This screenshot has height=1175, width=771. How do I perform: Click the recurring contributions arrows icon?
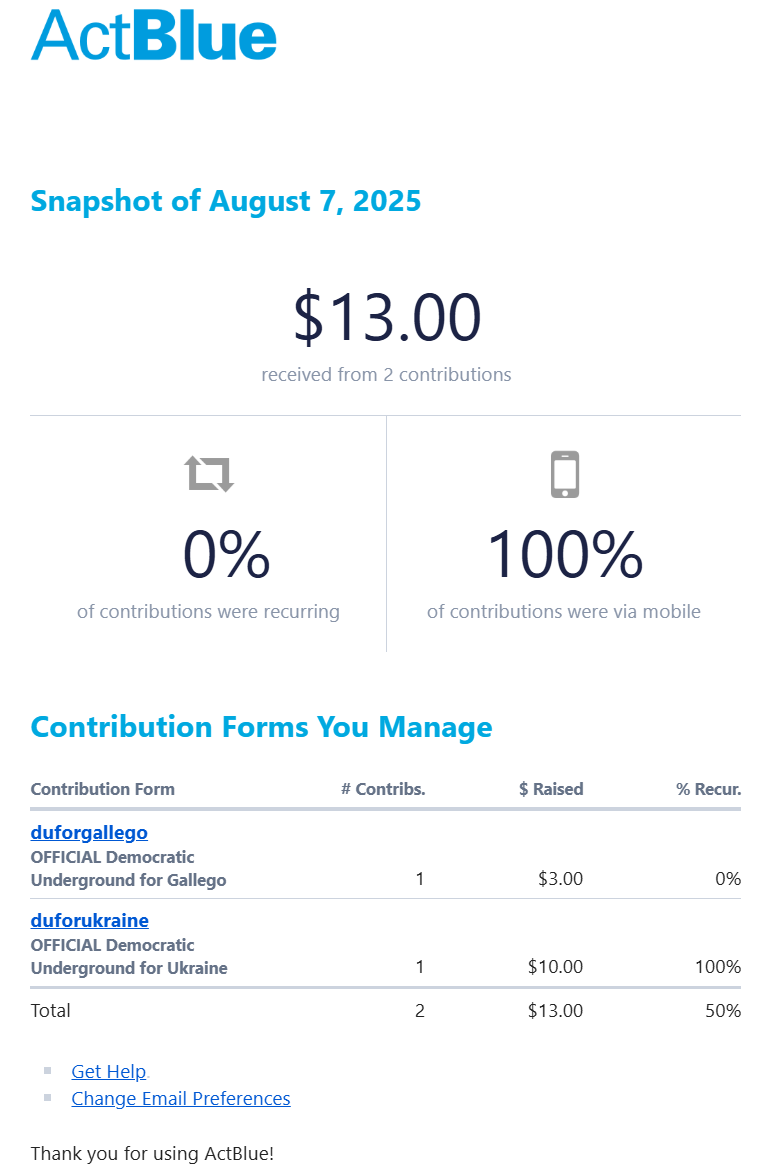[209, 473]
